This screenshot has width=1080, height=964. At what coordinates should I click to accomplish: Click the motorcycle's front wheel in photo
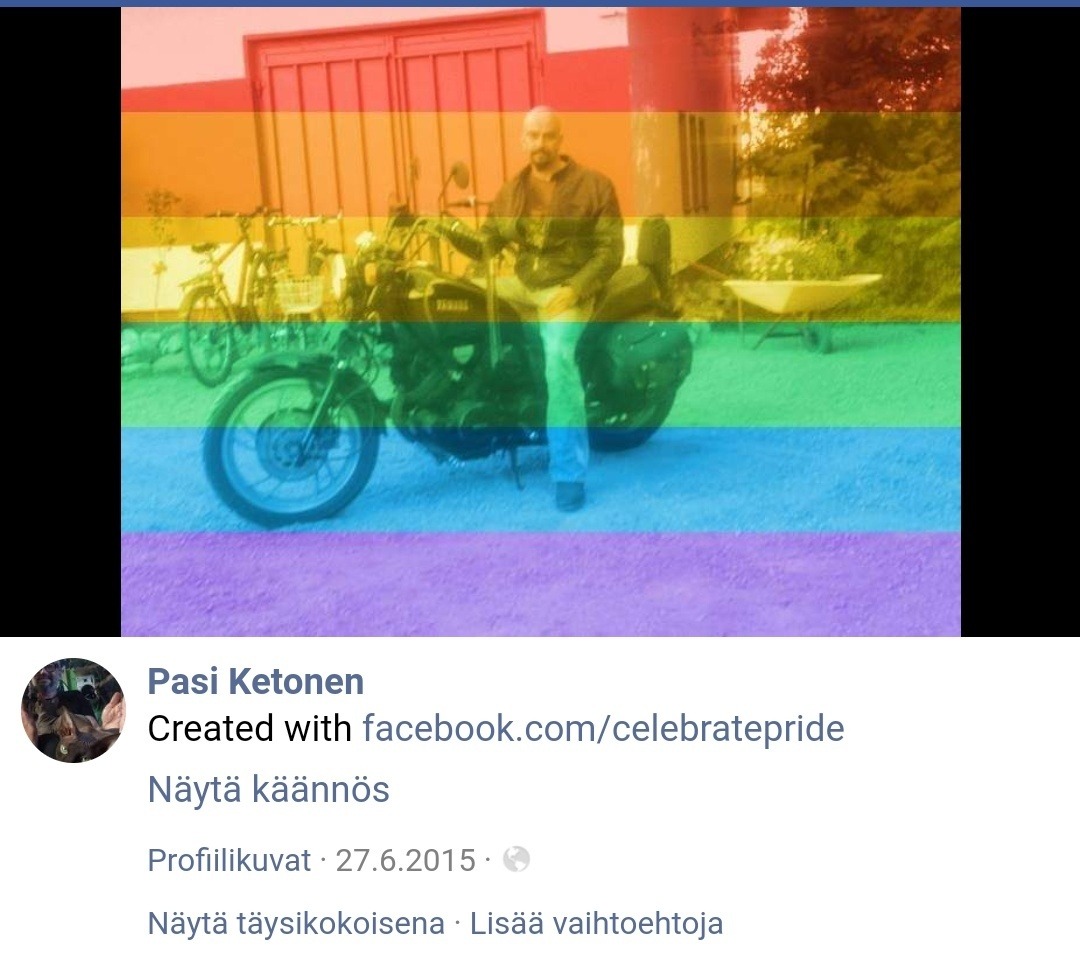(x=291, y=446)
